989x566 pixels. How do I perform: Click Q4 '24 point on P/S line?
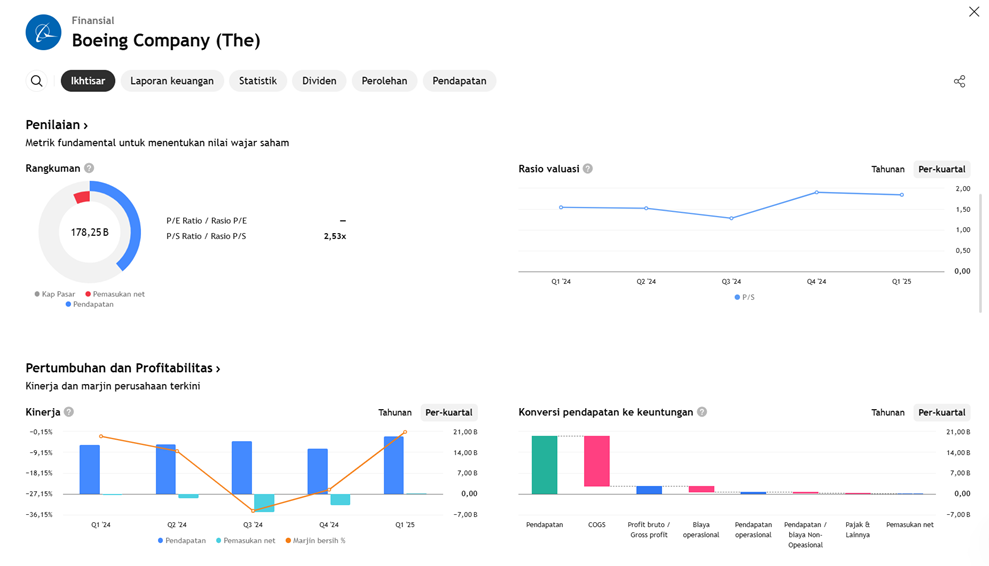coord(817,192)
